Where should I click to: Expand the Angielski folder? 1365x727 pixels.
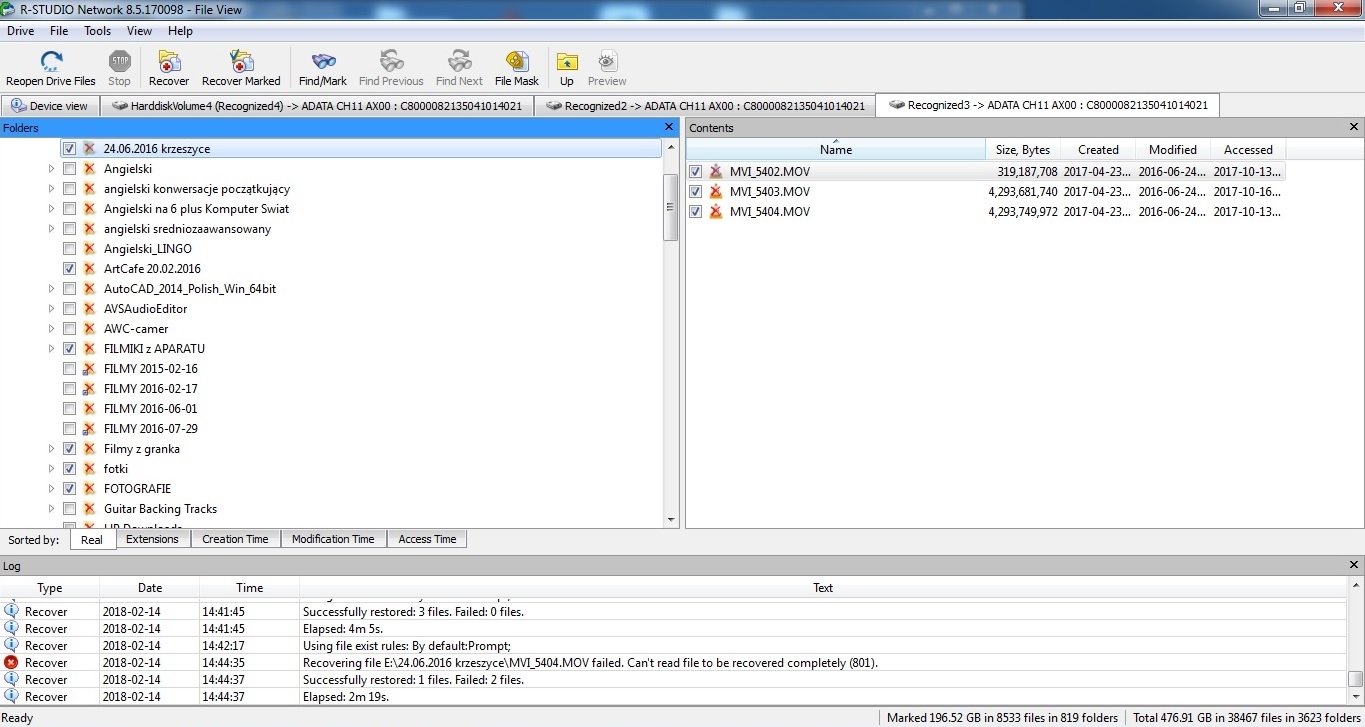[52, 169]
